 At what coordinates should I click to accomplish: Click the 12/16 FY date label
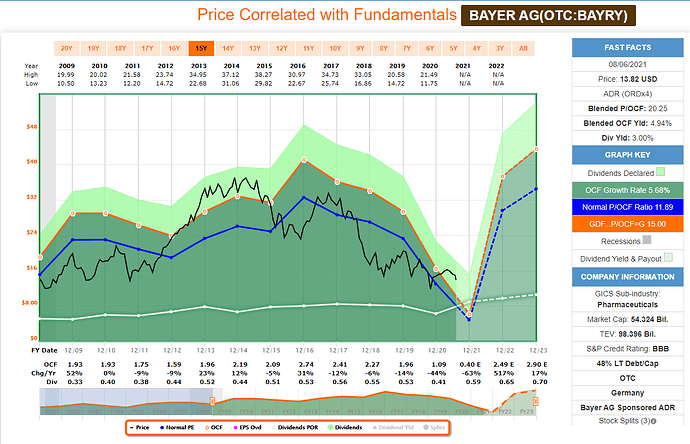coord(305,351)
